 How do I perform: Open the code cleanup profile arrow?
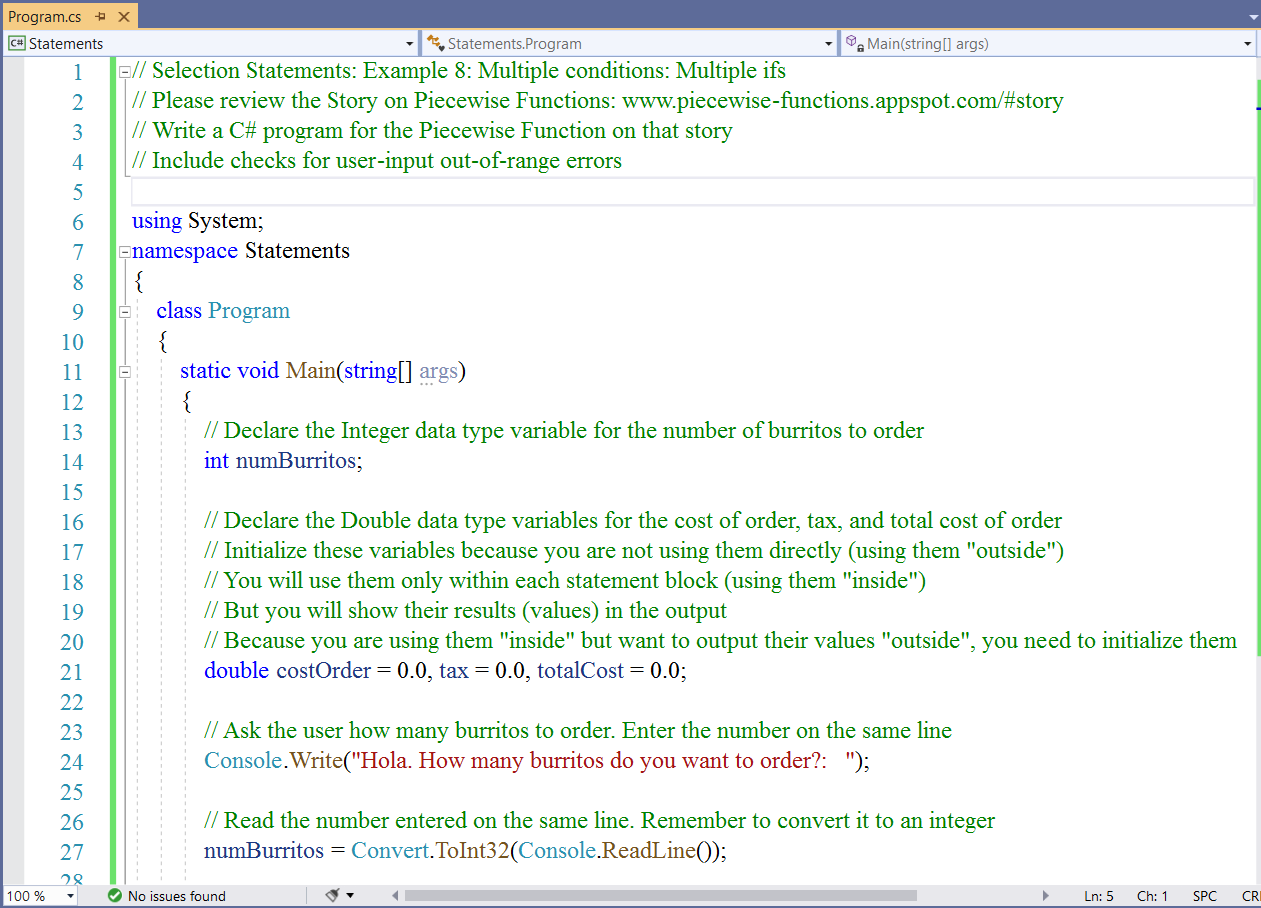[350, 896]
